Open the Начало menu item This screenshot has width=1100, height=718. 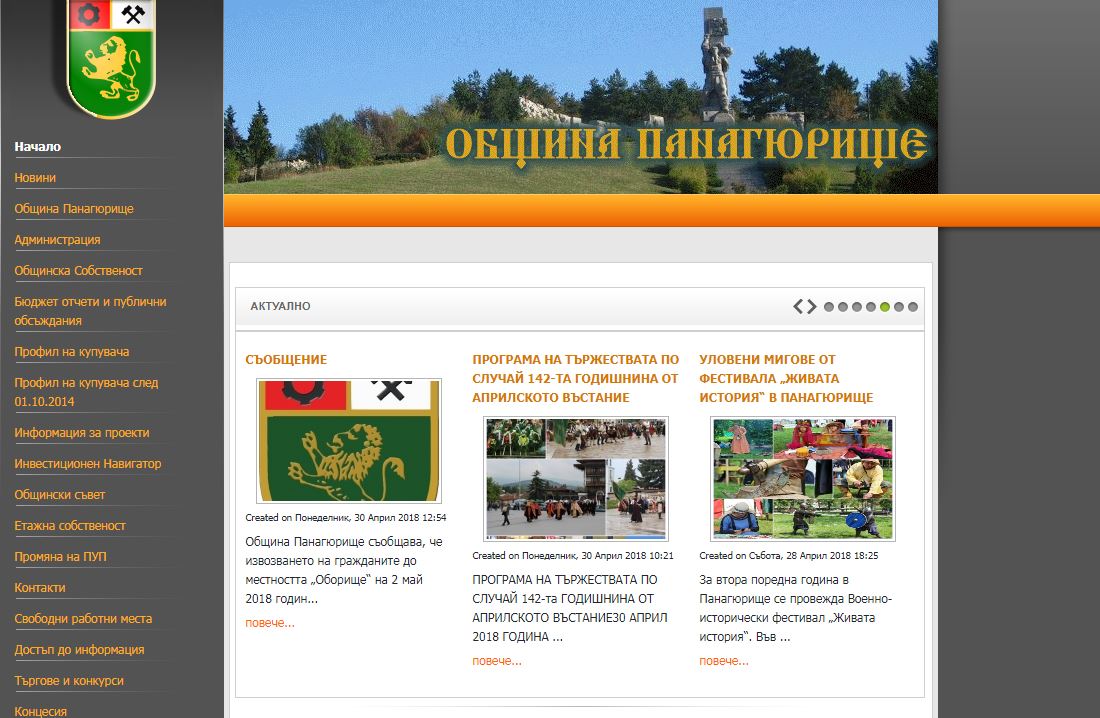point(38,147)
